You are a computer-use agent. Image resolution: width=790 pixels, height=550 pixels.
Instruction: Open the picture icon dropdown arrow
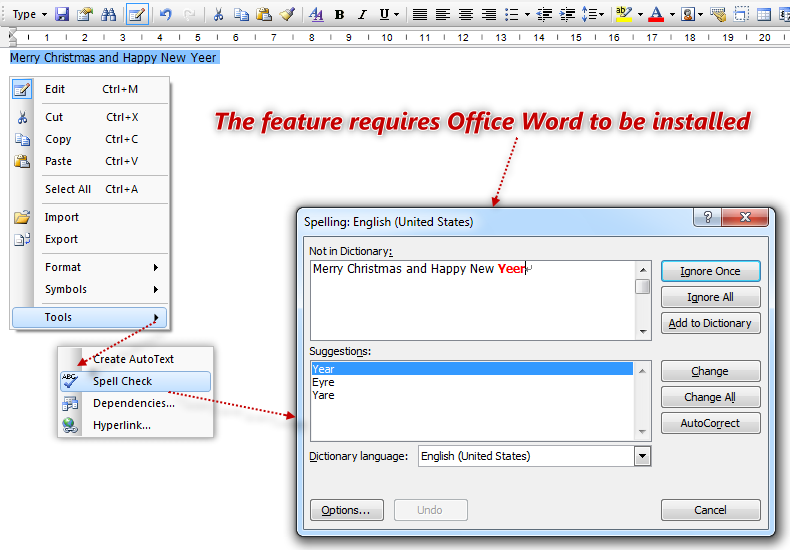click(700, 14)
